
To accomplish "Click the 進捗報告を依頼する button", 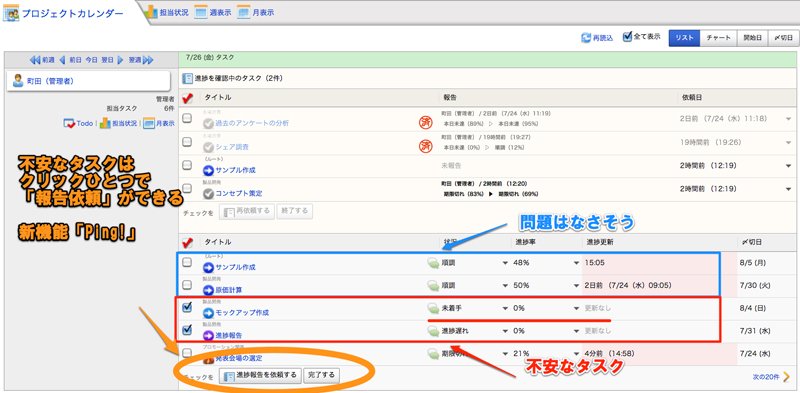I will 260,375.
